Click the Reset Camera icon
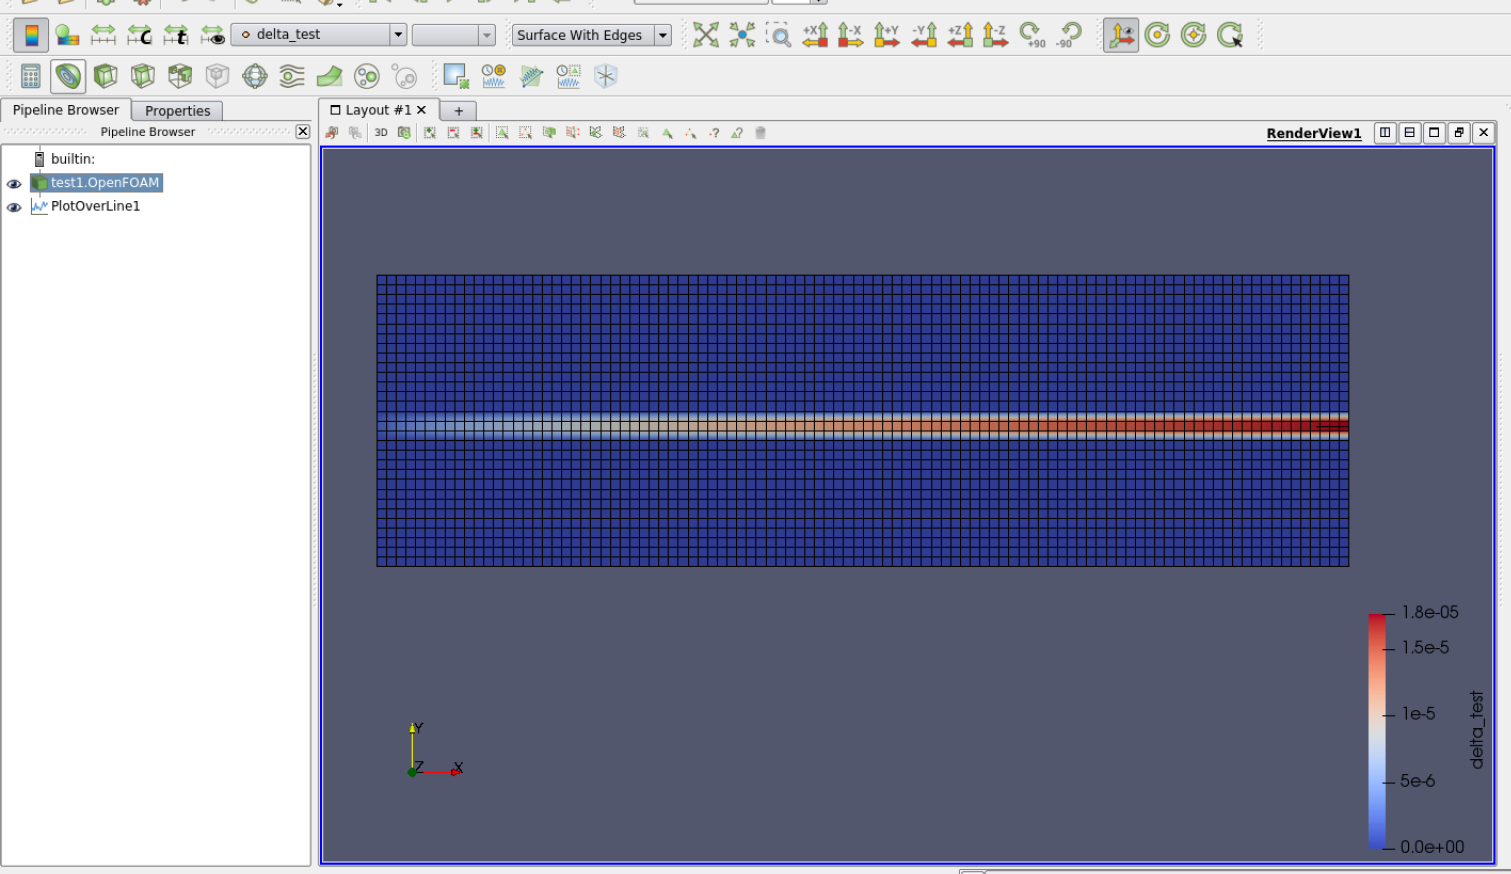Viewport: 1511px width, 874px height. click(706, 35)
